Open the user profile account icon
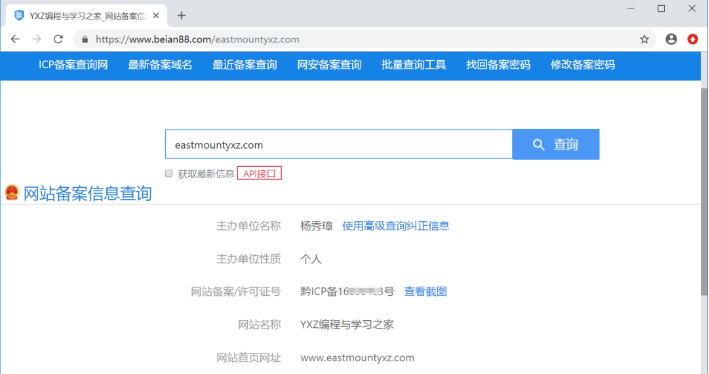 671,39
